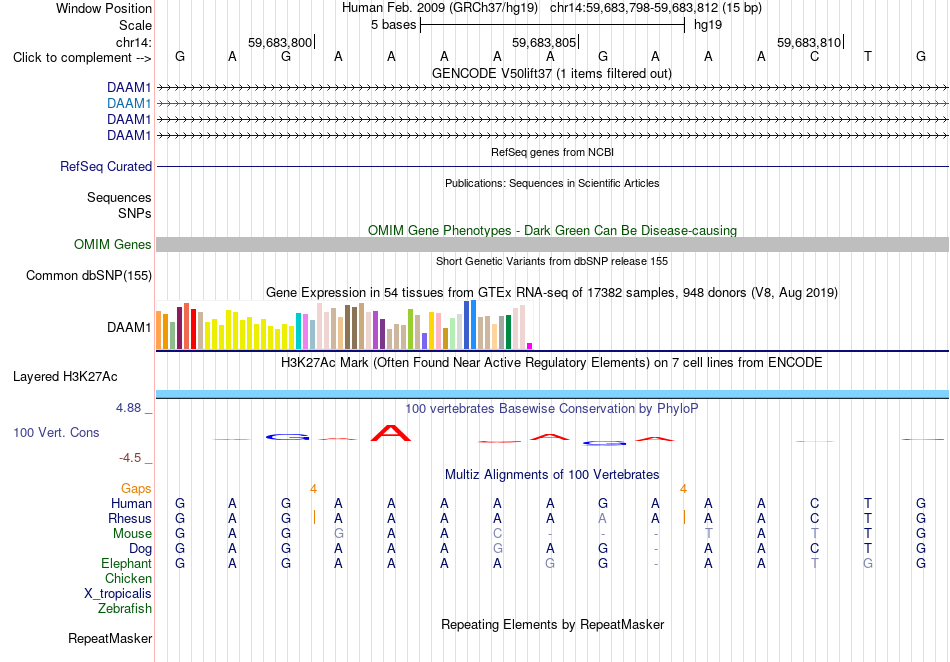Viewport: 950px width, 662px height.
Task: Click the 4.88 upper conservation scale value
Action: pyautogui.click(x=128, y=408)
